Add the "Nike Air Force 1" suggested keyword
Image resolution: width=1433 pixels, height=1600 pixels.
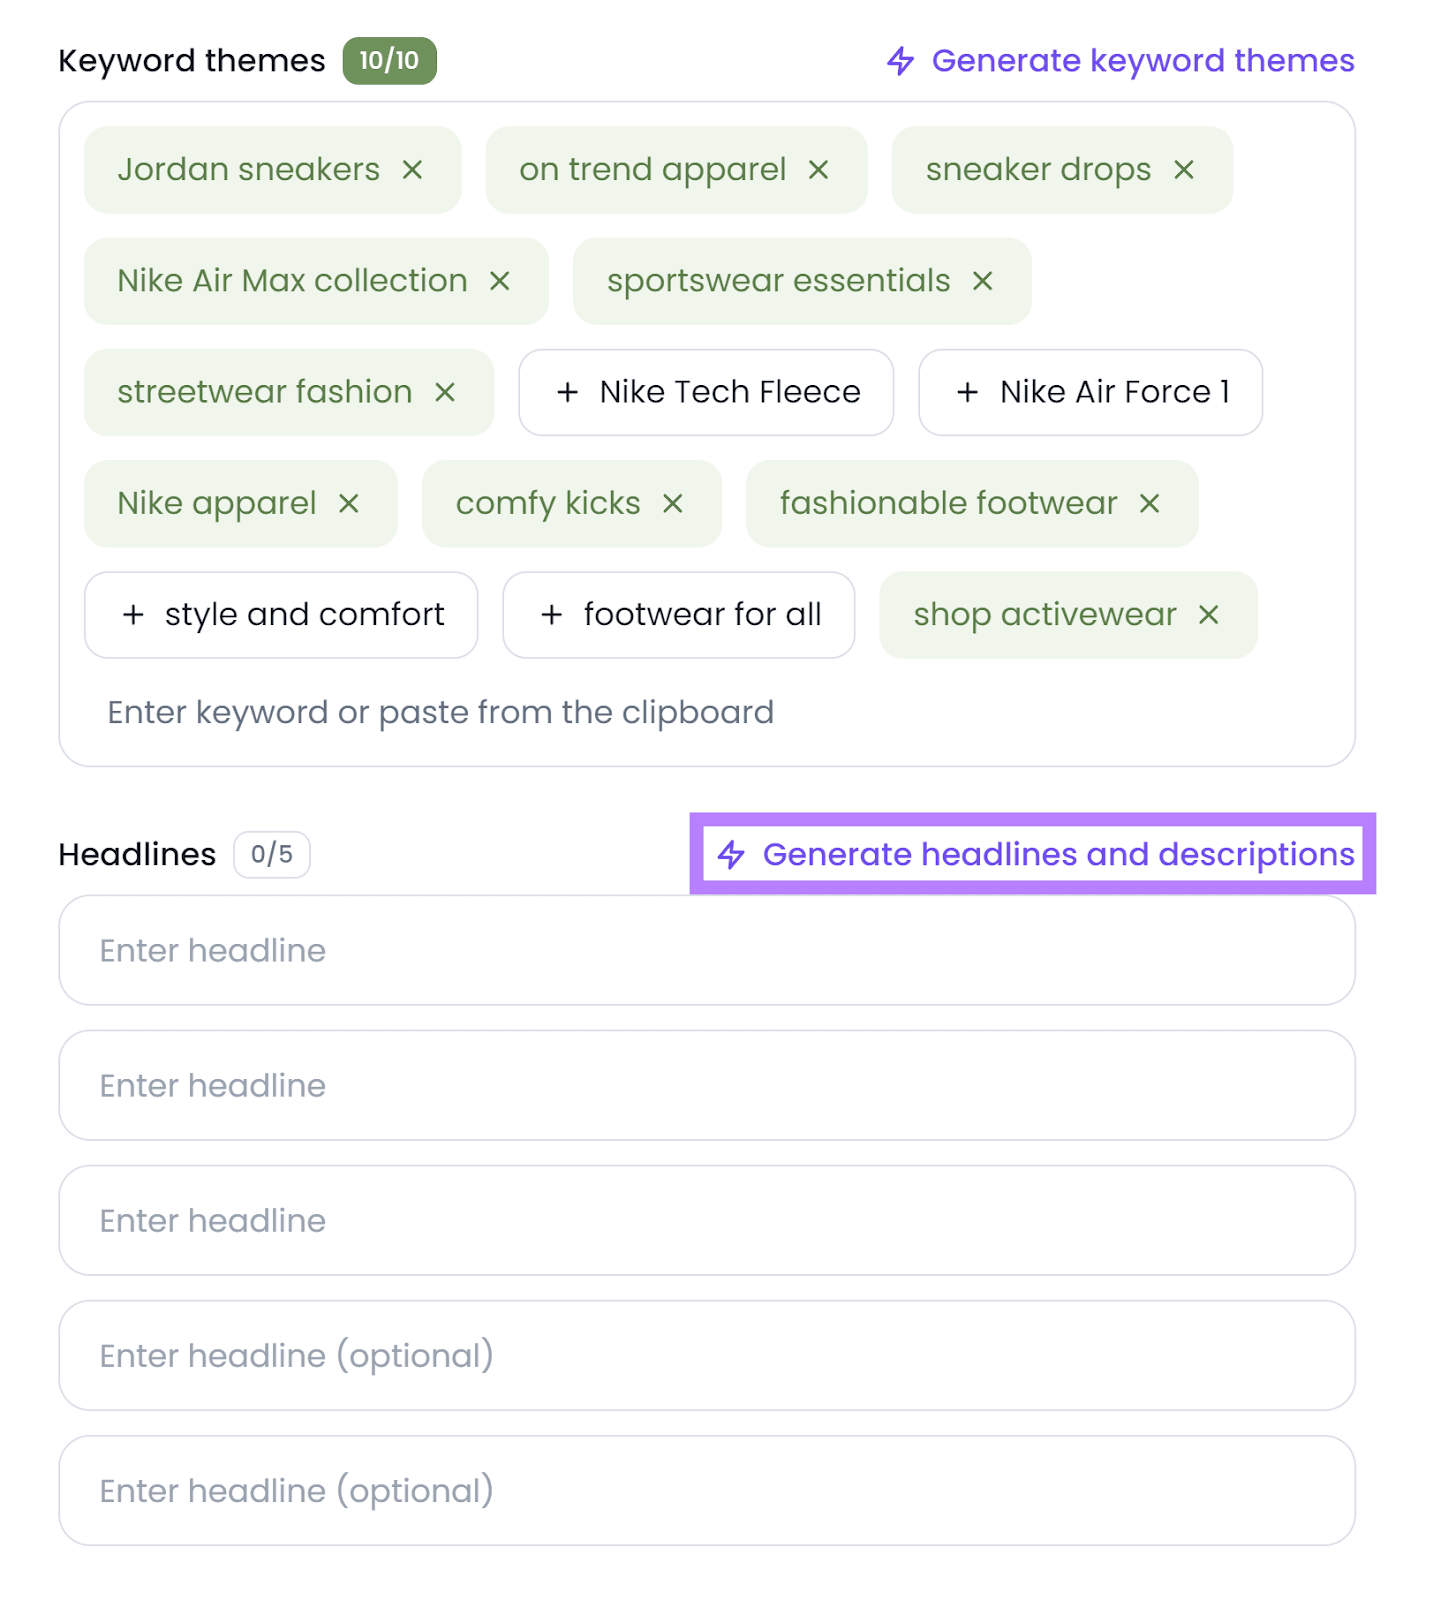click(1089, 392)
